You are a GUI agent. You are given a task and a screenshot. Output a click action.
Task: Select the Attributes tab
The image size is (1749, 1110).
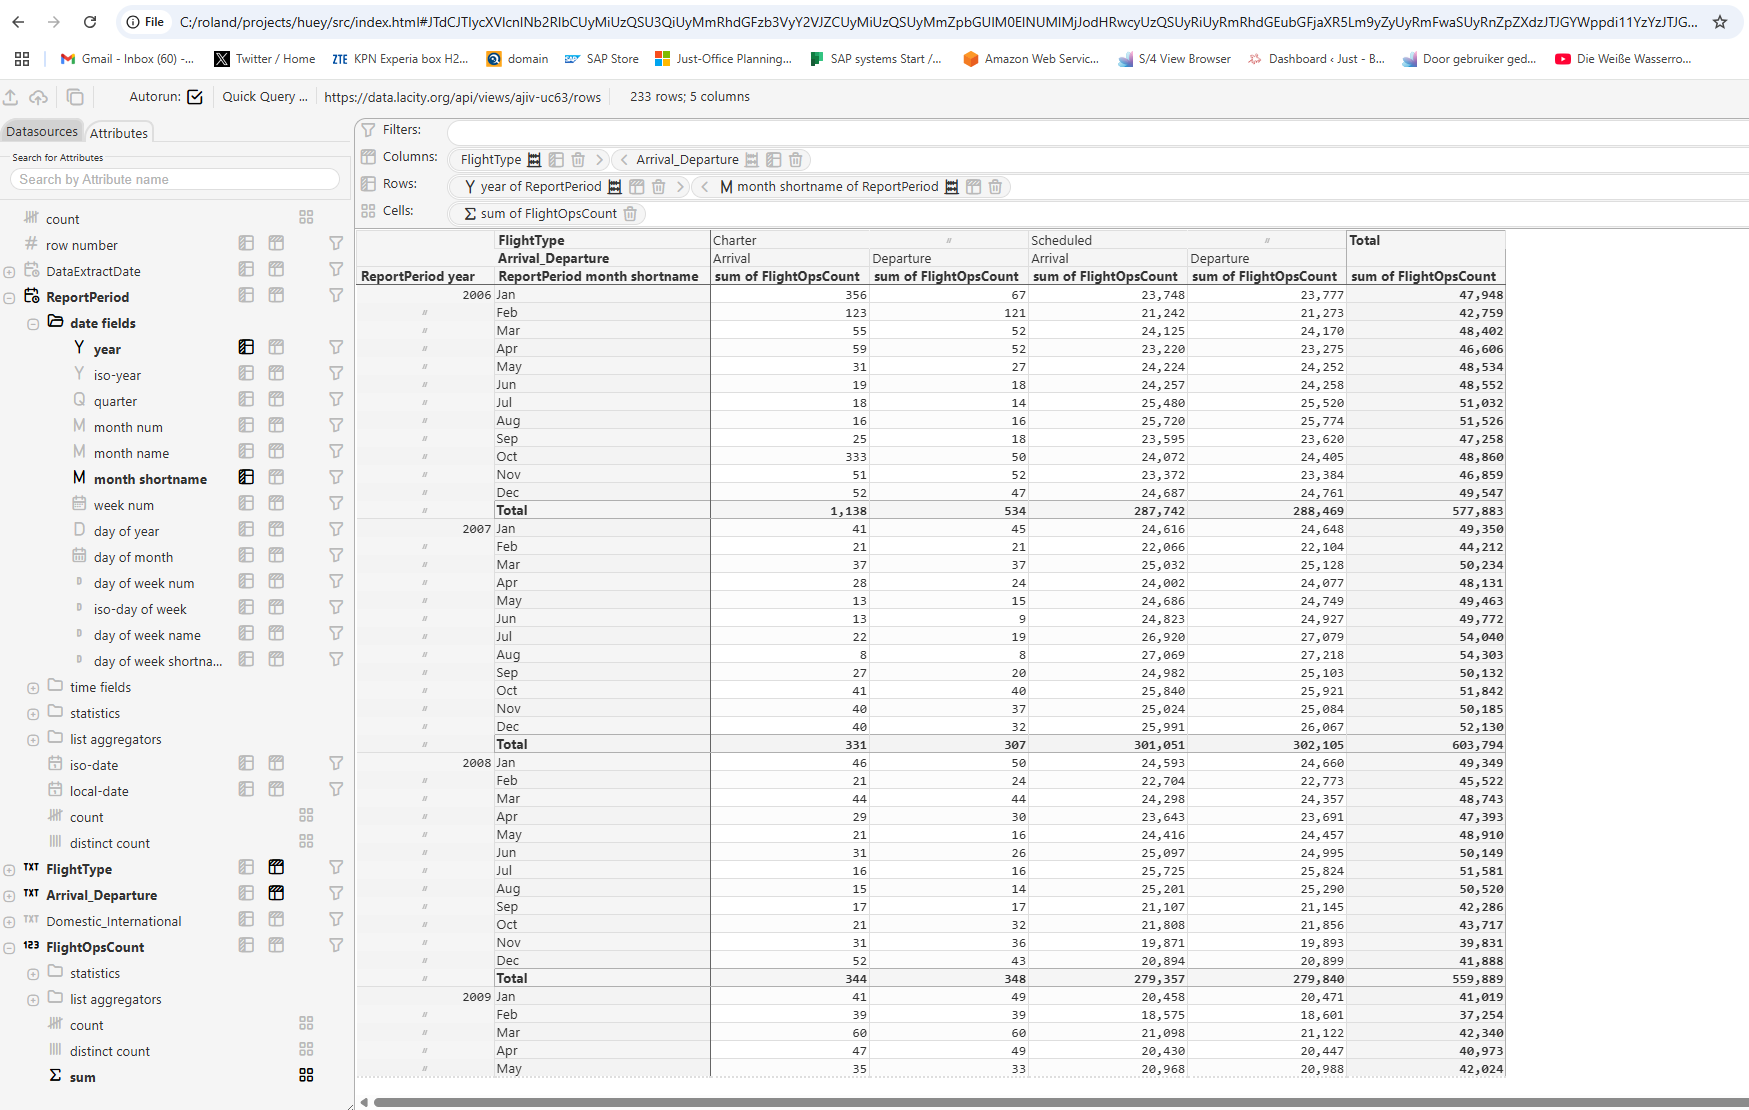coord(118,133)
